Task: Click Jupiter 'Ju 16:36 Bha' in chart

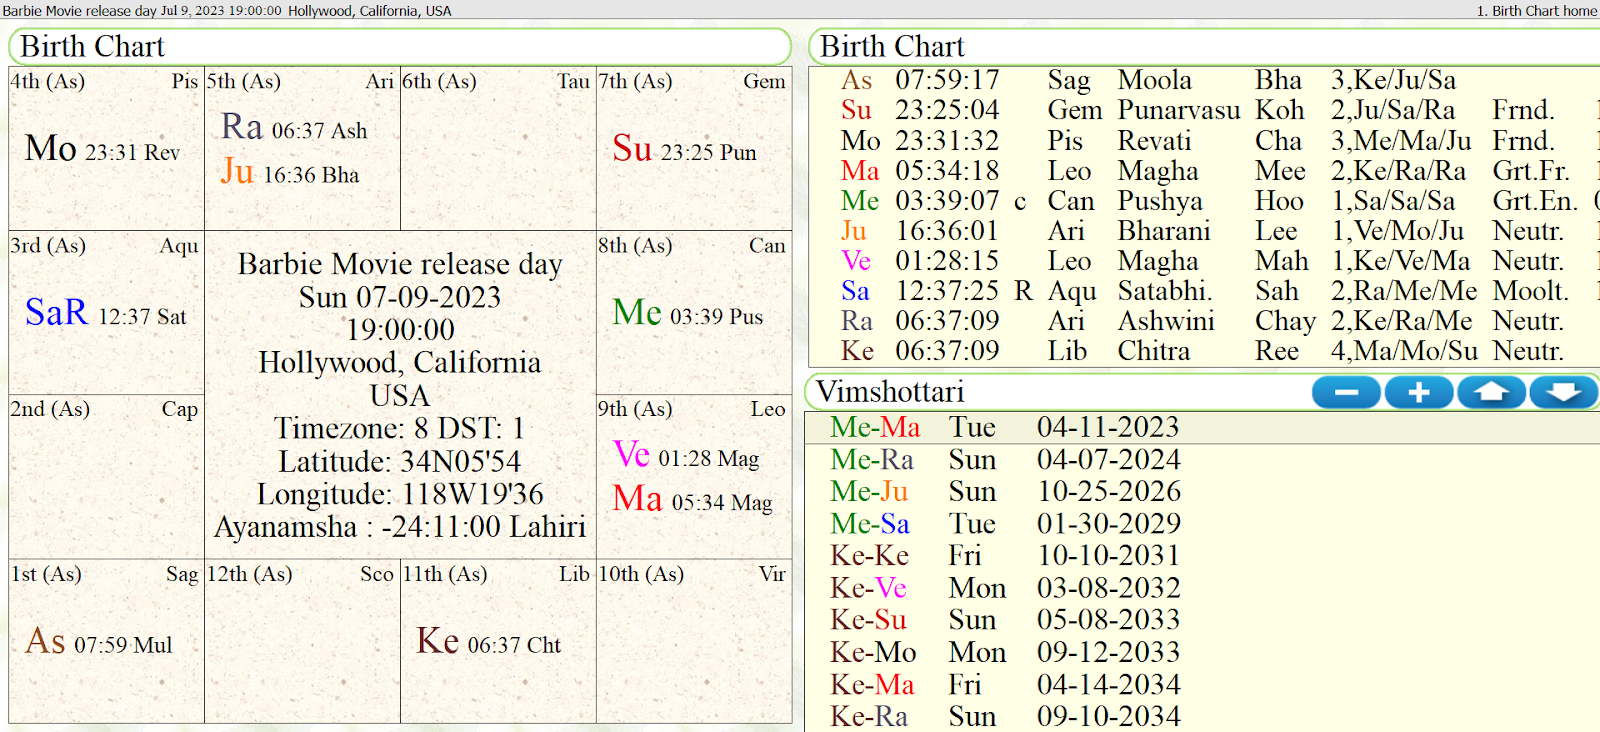Action: pyautogui.click(x=290, y=171)
